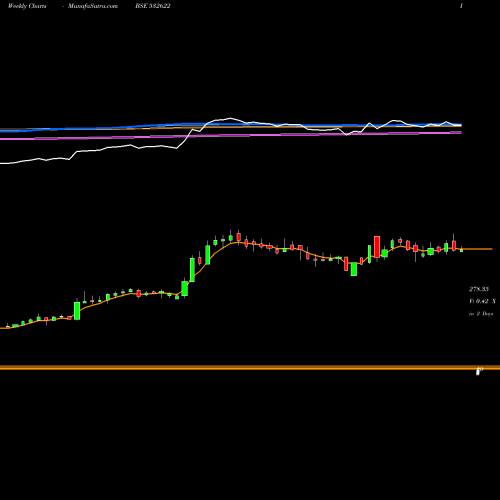Viewport: 500px width, 500px height.
Task: Click the 278.33 price value
Action: [479, 289]
